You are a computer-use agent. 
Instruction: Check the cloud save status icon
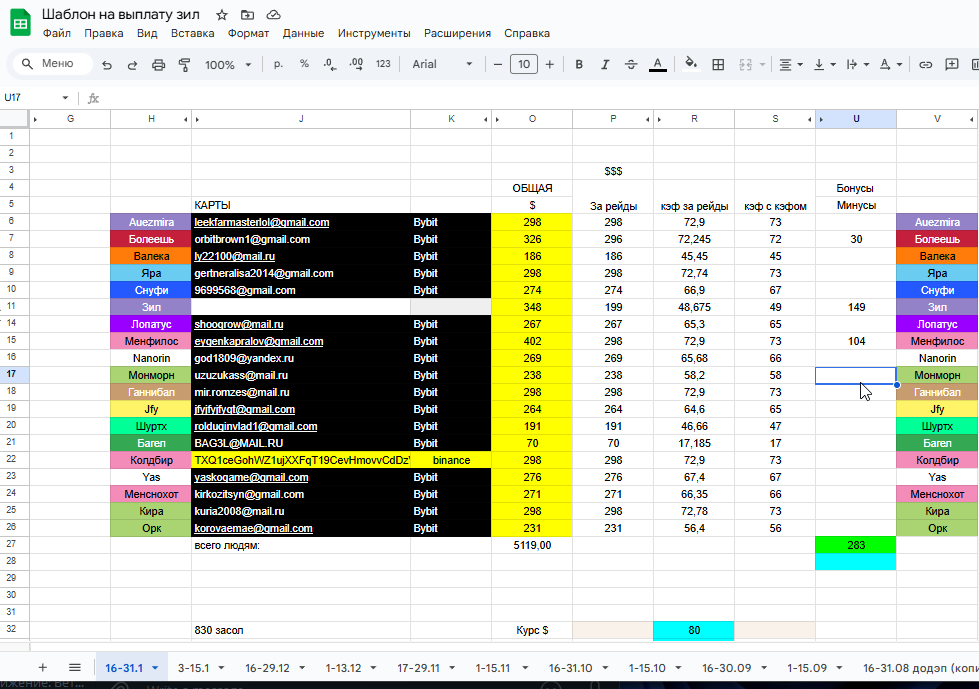(273, 15)
